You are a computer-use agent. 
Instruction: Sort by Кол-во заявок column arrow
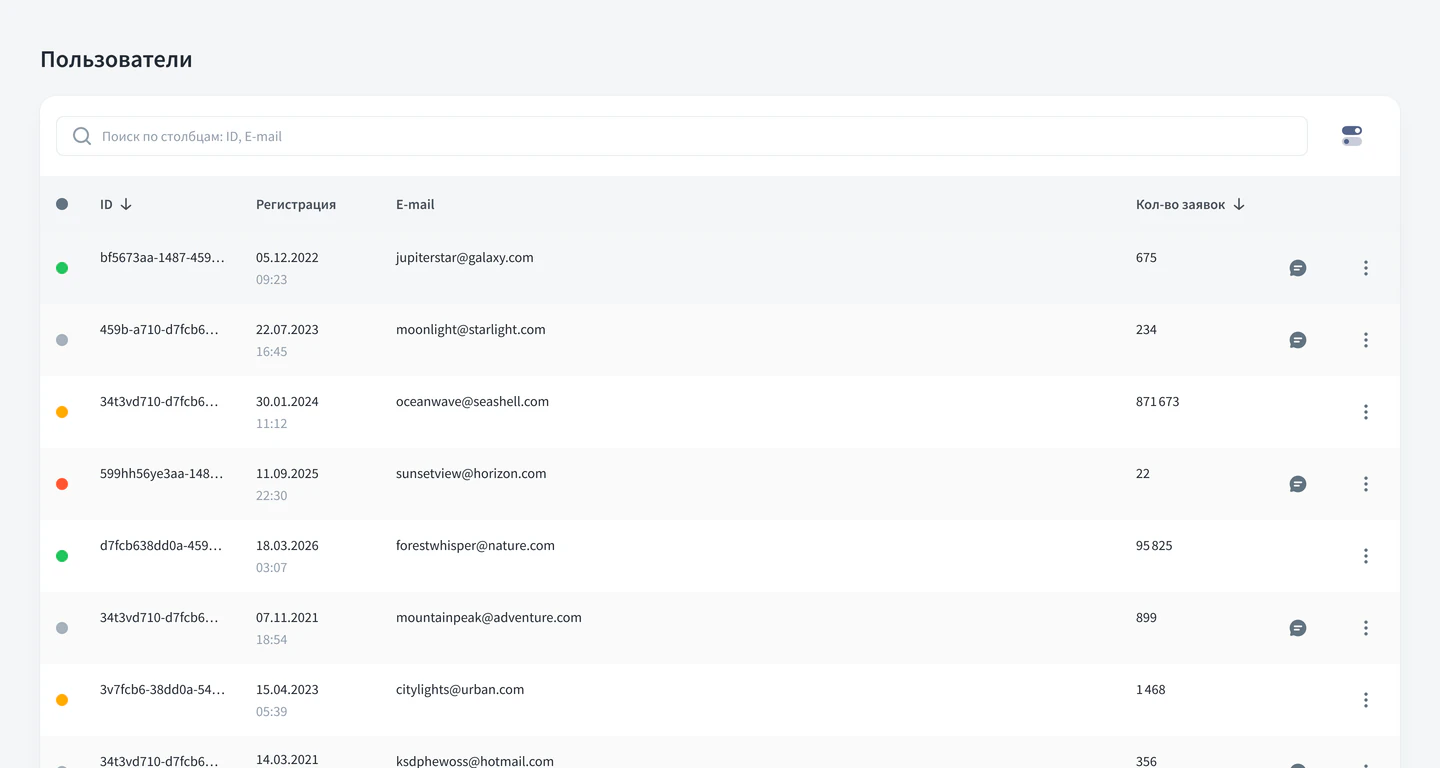[x=1239, y=204]
